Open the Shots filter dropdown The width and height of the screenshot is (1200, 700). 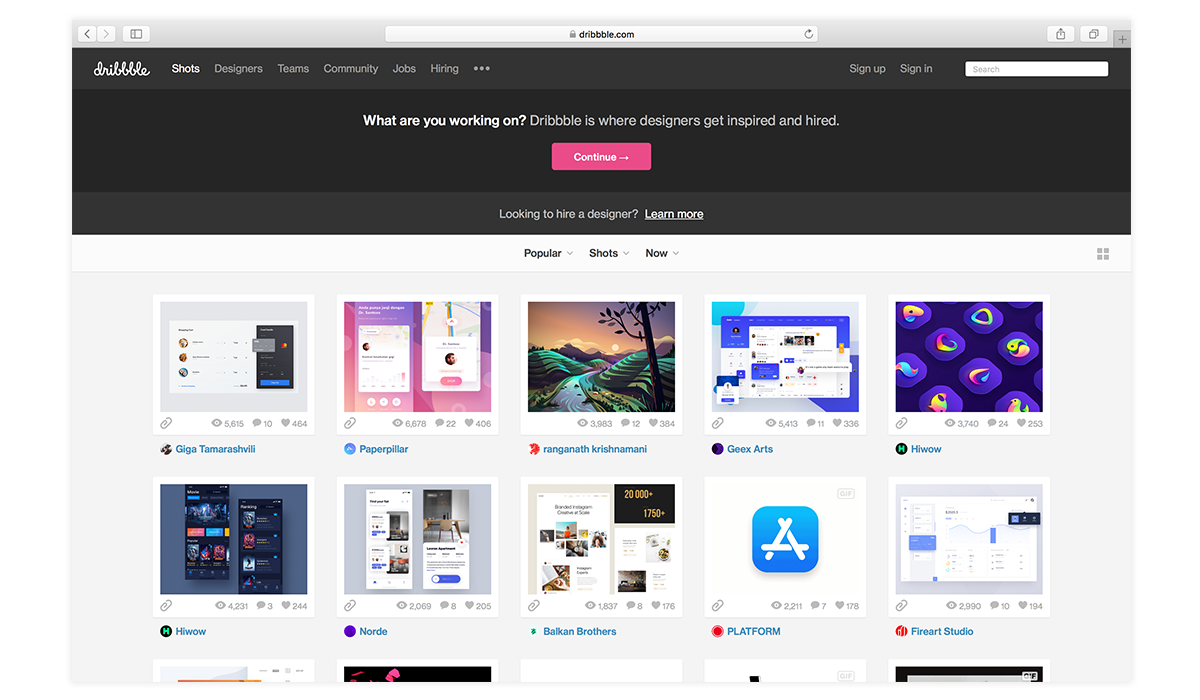pyautogui.click(x=609, y=254)
